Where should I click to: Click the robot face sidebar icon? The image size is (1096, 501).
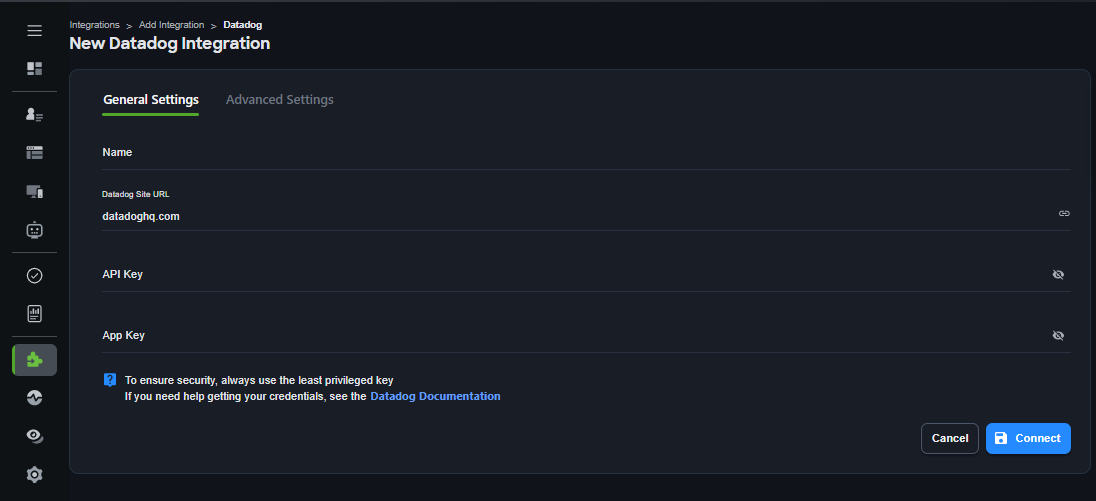click(x=34, y=230)
